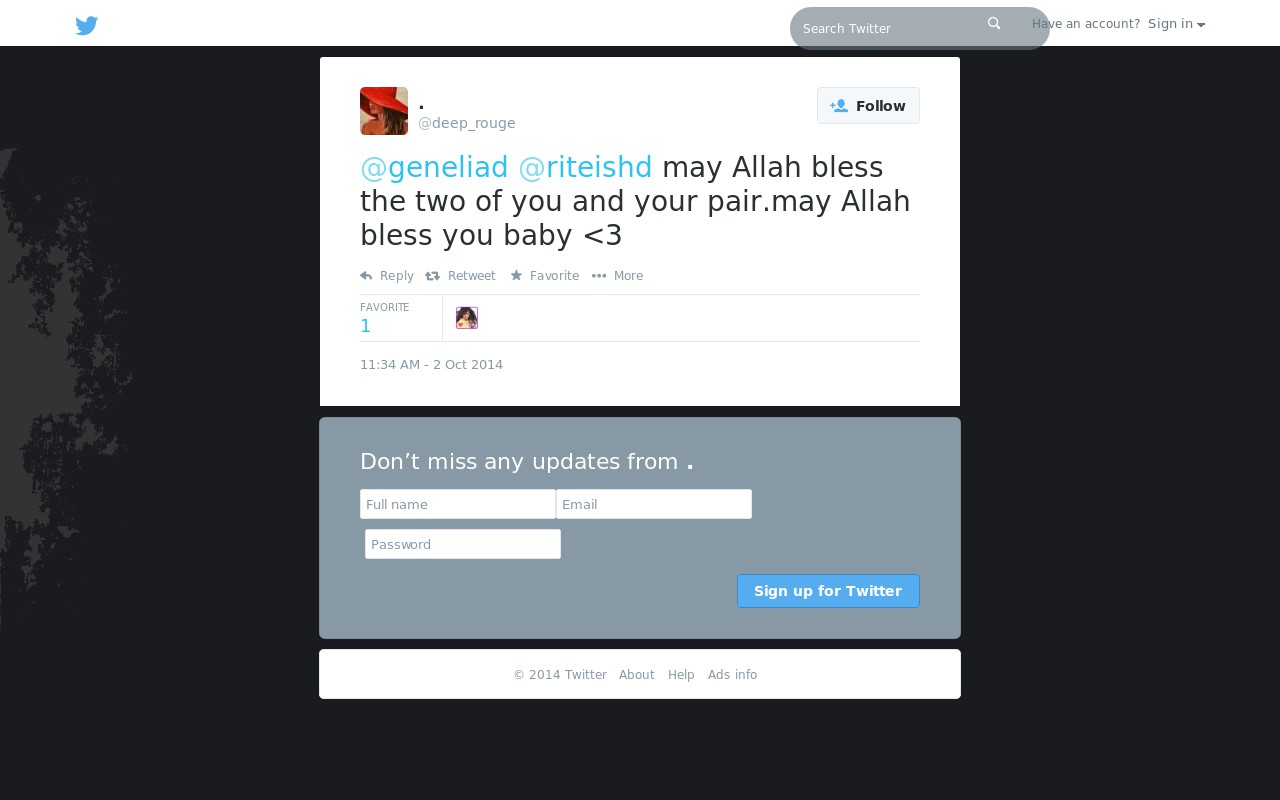Click the Retweet icon
The image size is (1280, 800).
coord(432,276)
